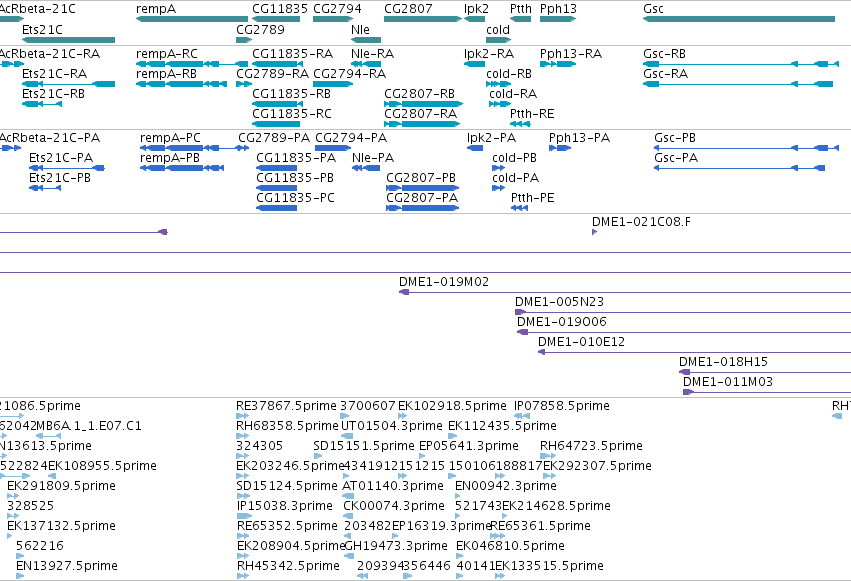Select the CG2807 gene bar

click(423, 19)
